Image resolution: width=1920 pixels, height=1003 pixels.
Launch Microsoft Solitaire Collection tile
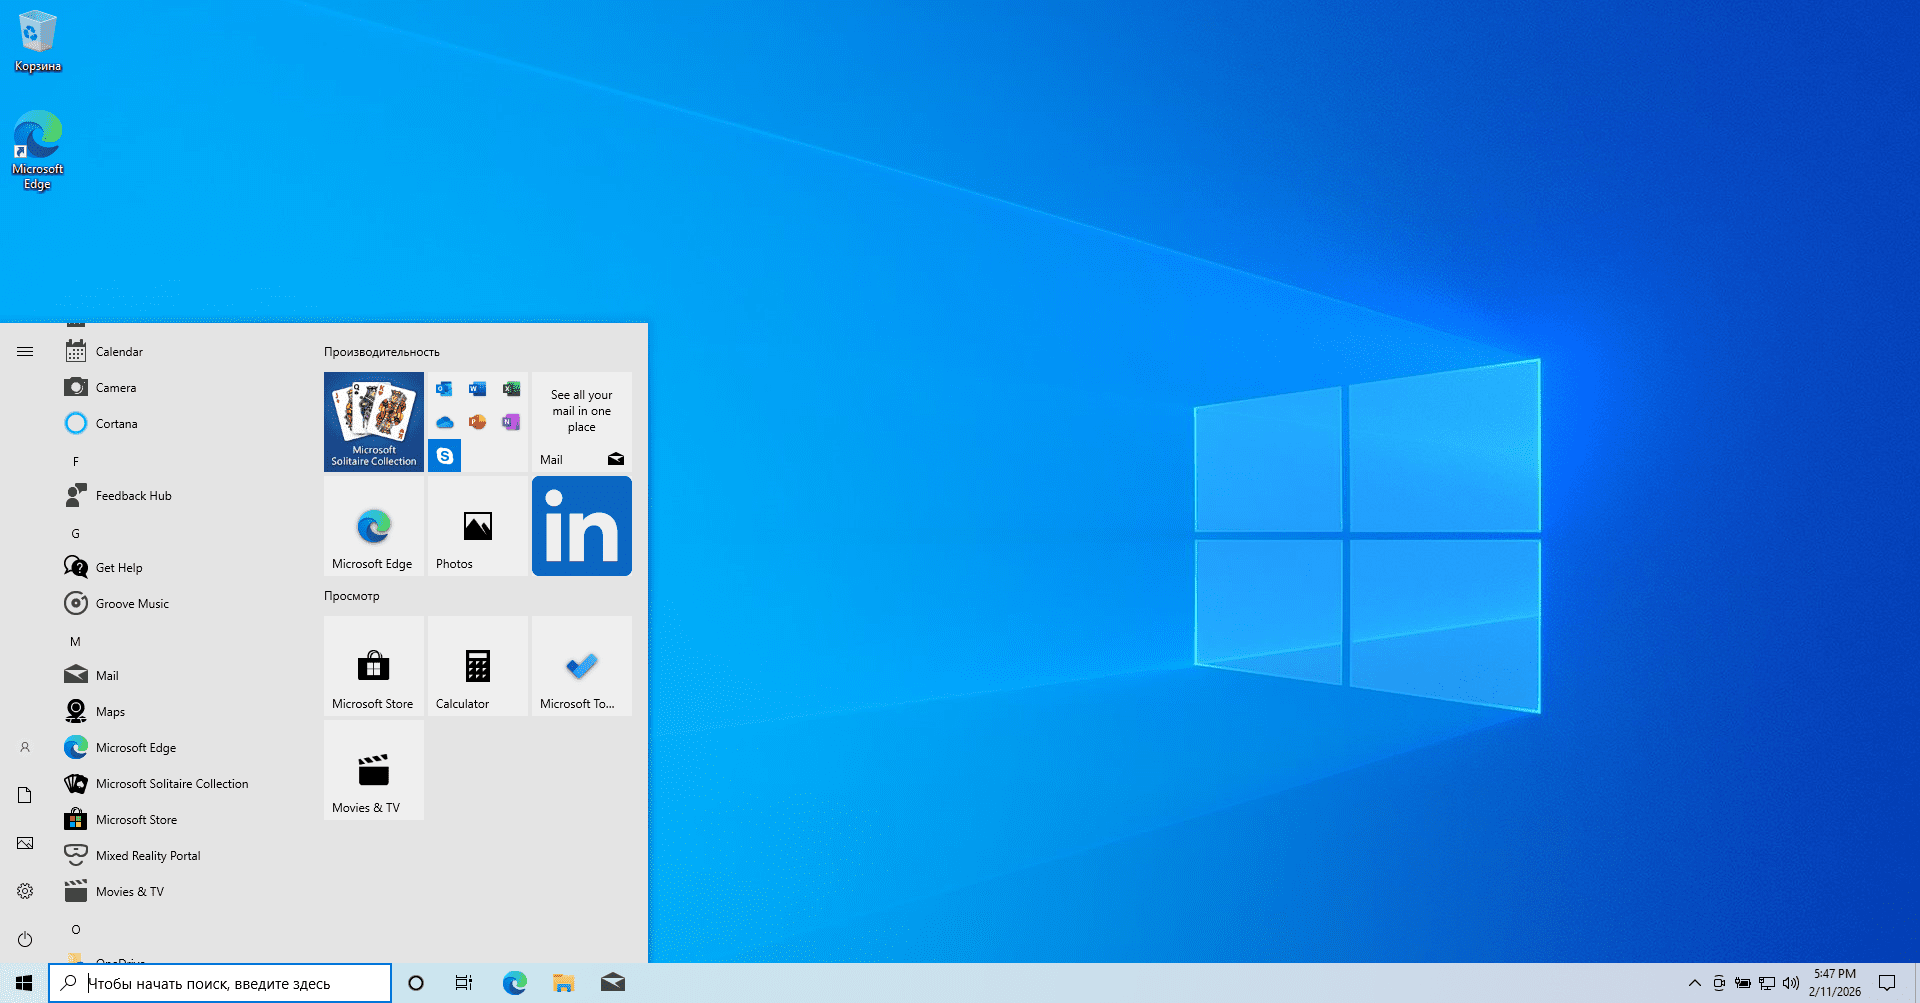(x=373, y=421)
